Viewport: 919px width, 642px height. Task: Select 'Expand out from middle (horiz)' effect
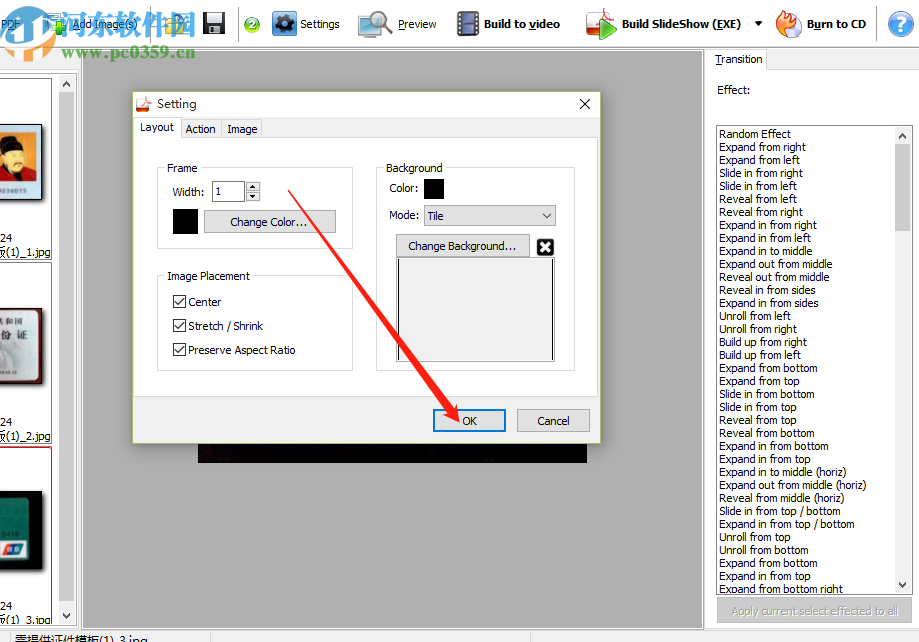coord(792,485)
